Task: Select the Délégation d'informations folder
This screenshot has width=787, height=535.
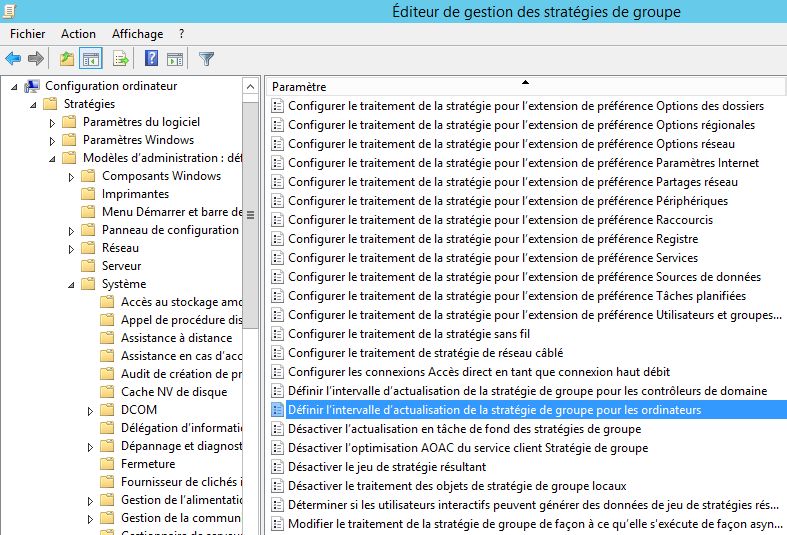Action: [181, 428]
